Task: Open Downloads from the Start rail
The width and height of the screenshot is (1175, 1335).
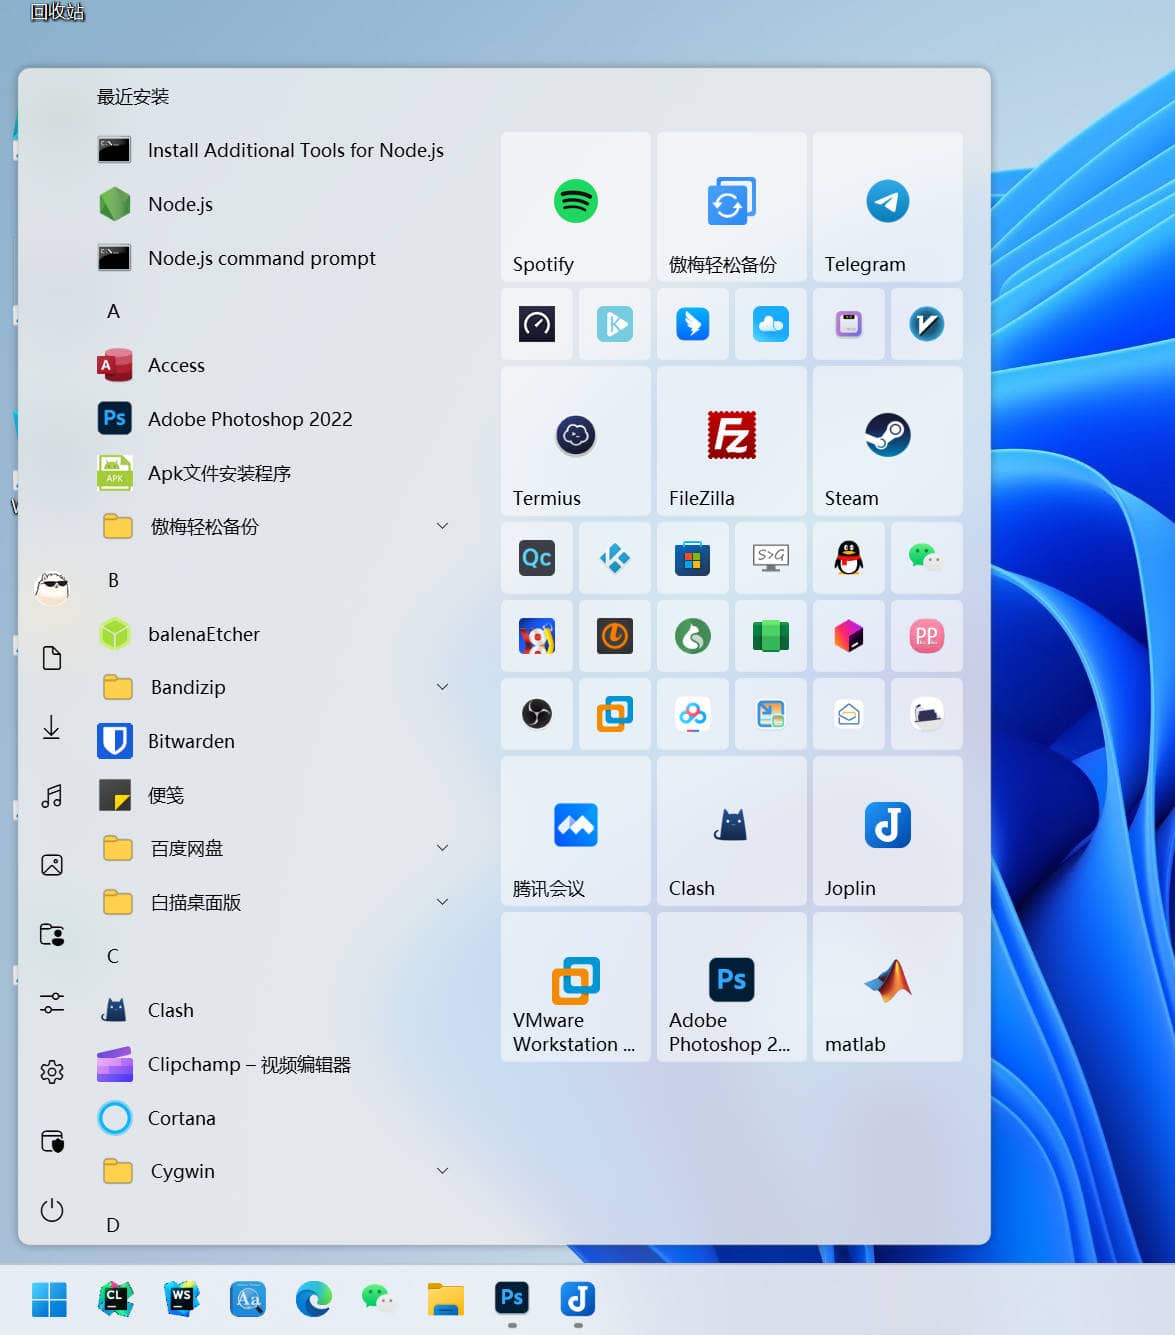Action: coord(52,727)
